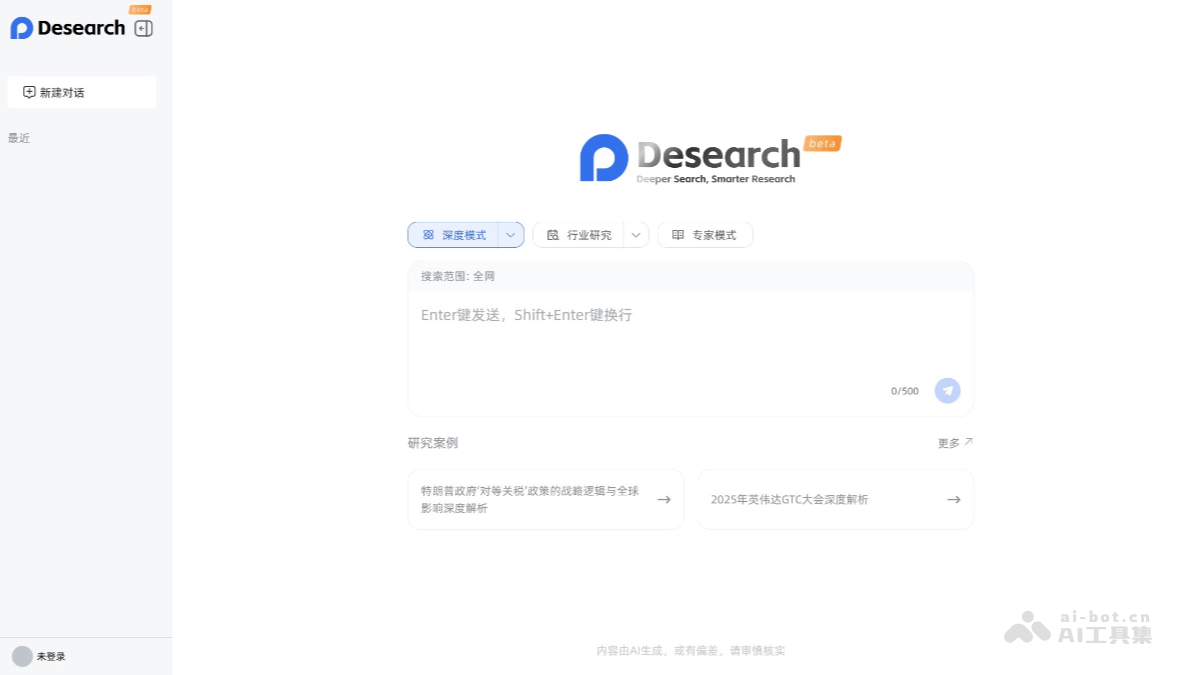Image resolution: width=1200 pixels, height=675 pixels.
Task: Select 最近 in the sidebar
Action: tap(18, 137)
